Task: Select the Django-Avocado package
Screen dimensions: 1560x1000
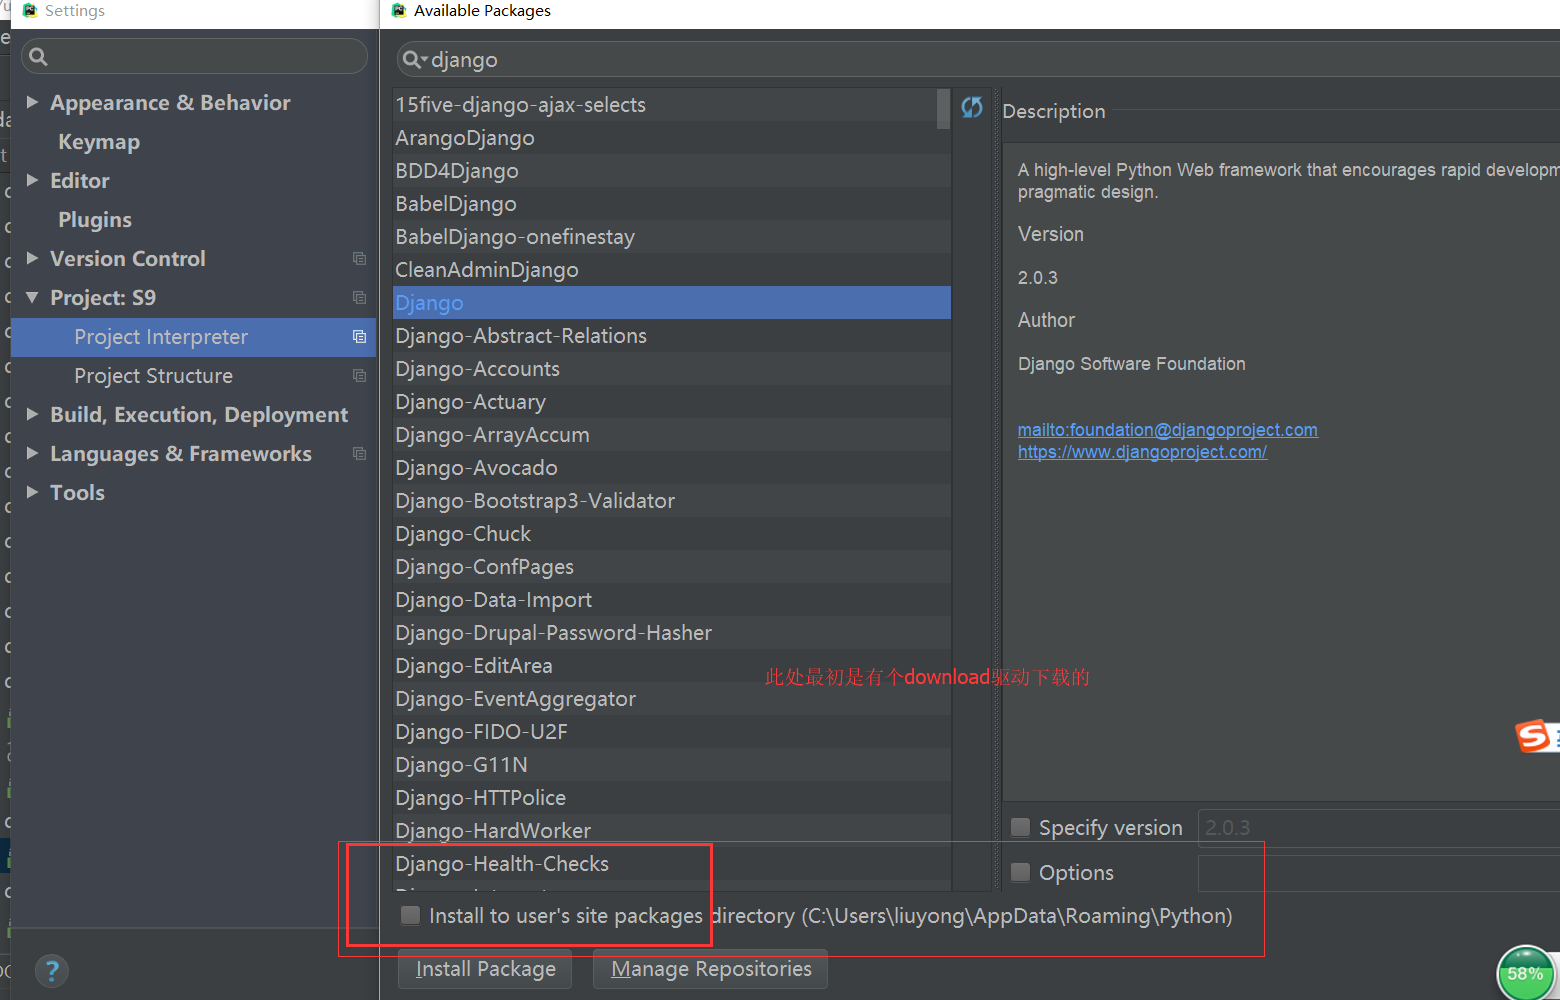Action: click(672, 468)
